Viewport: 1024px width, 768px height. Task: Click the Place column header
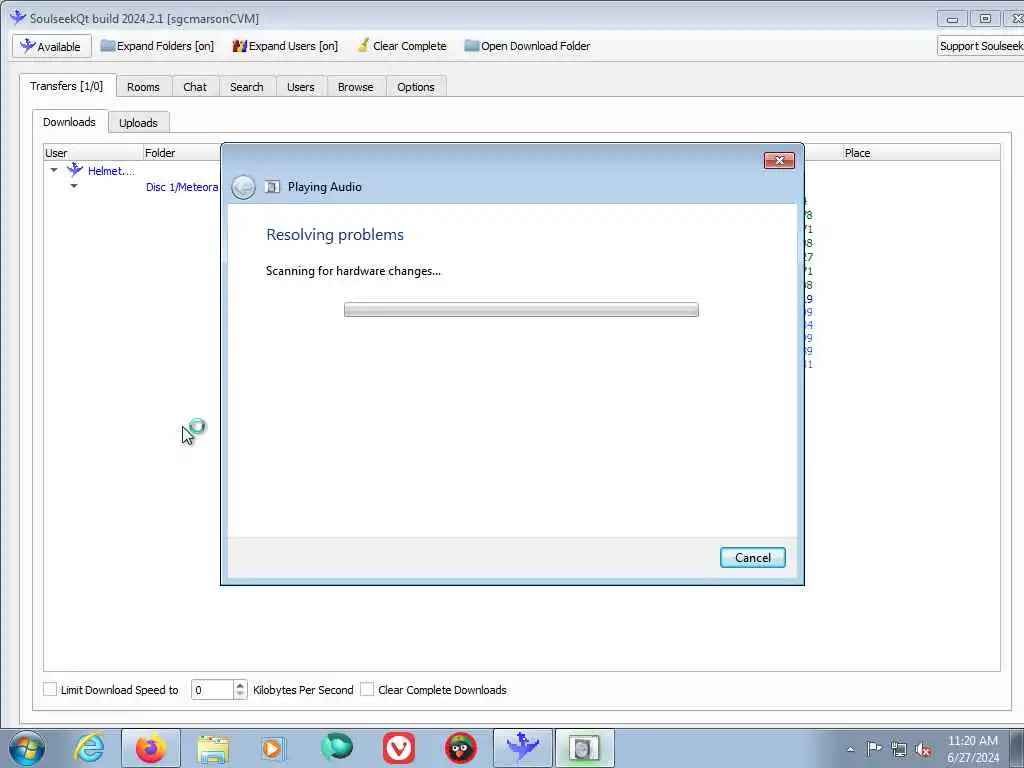pyautogui.click(x=921, y=153)
